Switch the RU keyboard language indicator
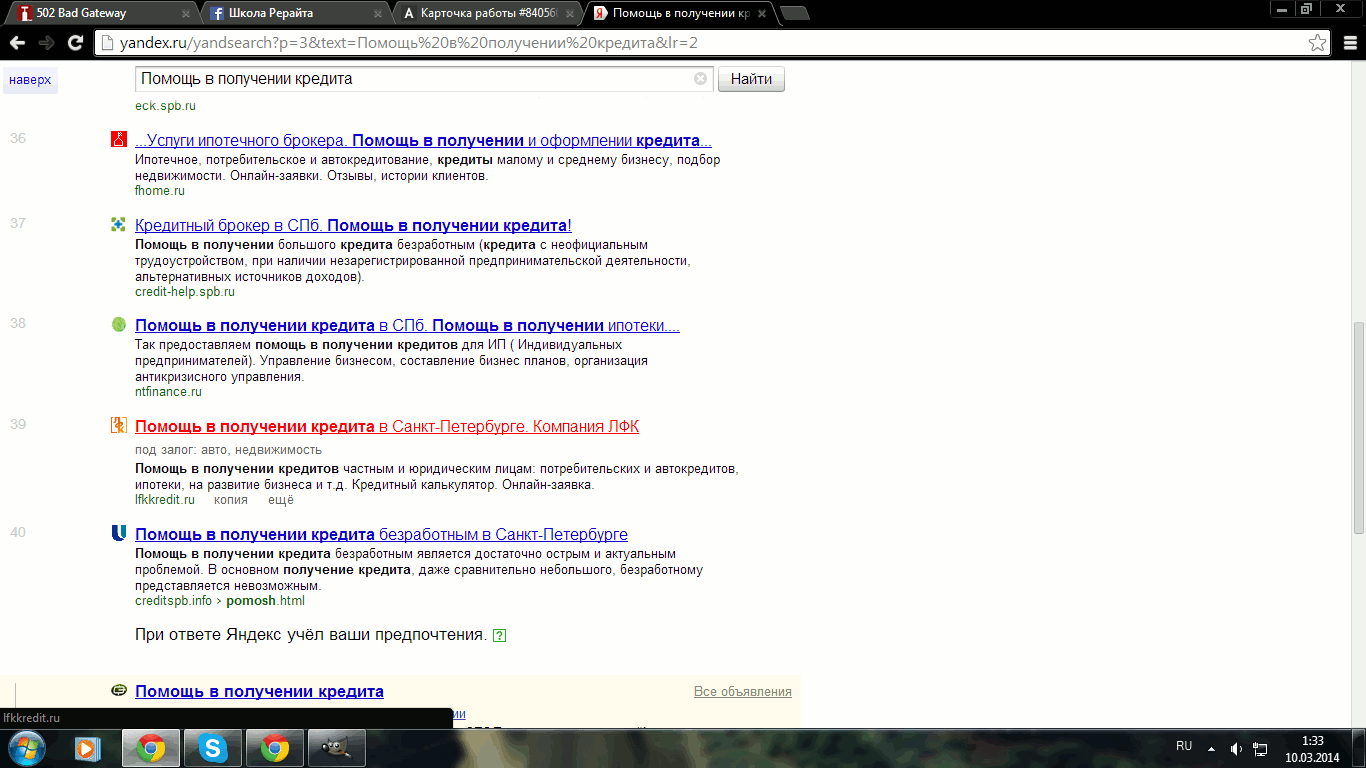Viewport: 1366px width, 768px height. (x=1184, y=746)
